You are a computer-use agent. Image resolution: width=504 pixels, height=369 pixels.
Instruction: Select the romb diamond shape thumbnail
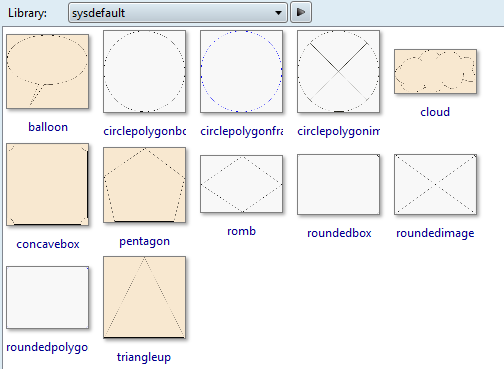(x=241, y=184)
